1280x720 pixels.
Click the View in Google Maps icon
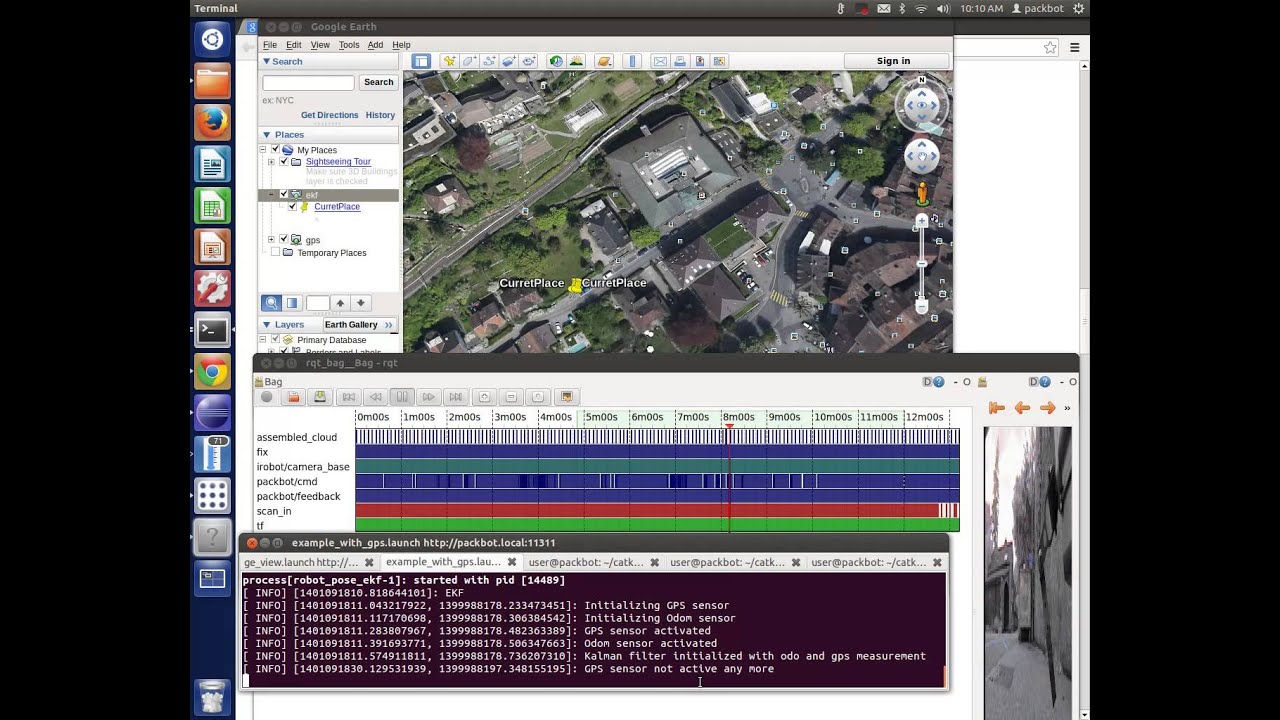click(719, 61)
